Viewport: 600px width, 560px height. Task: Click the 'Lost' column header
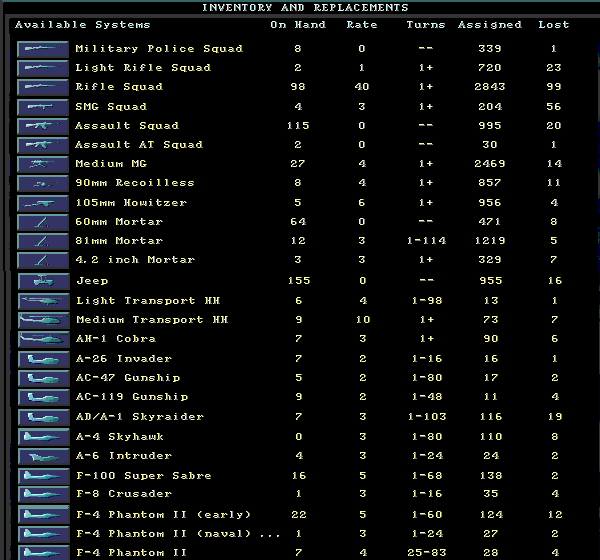pos(554,25)
